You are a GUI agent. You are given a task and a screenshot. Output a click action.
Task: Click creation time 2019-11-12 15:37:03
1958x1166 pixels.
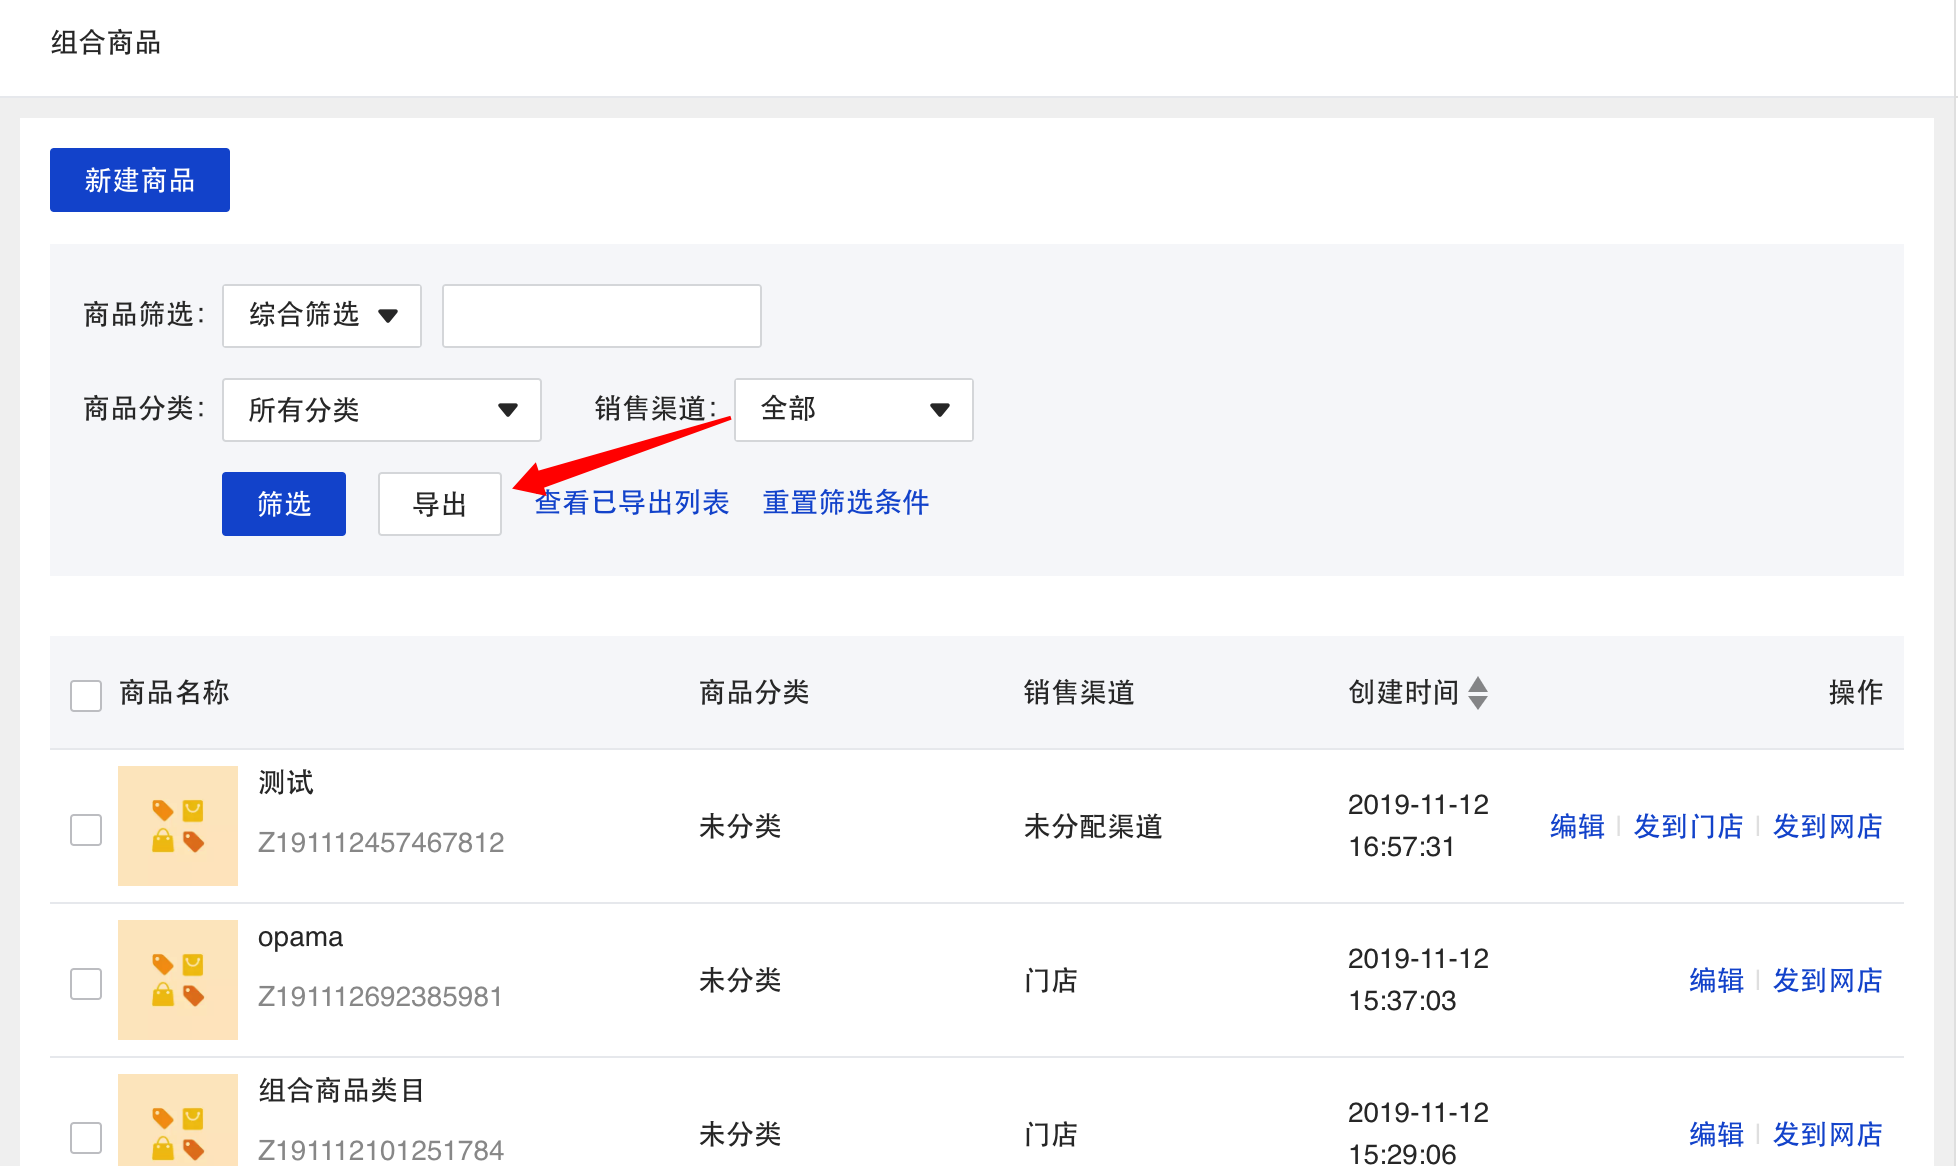[1418, 980]
